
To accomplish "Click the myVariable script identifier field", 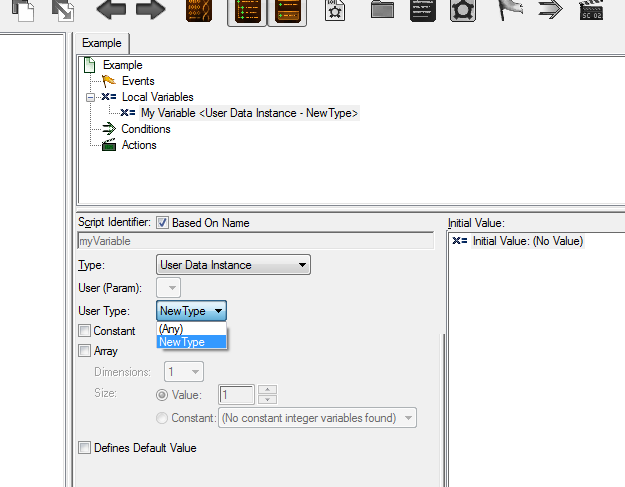I will pyautogui.click(x=256, y=241).
